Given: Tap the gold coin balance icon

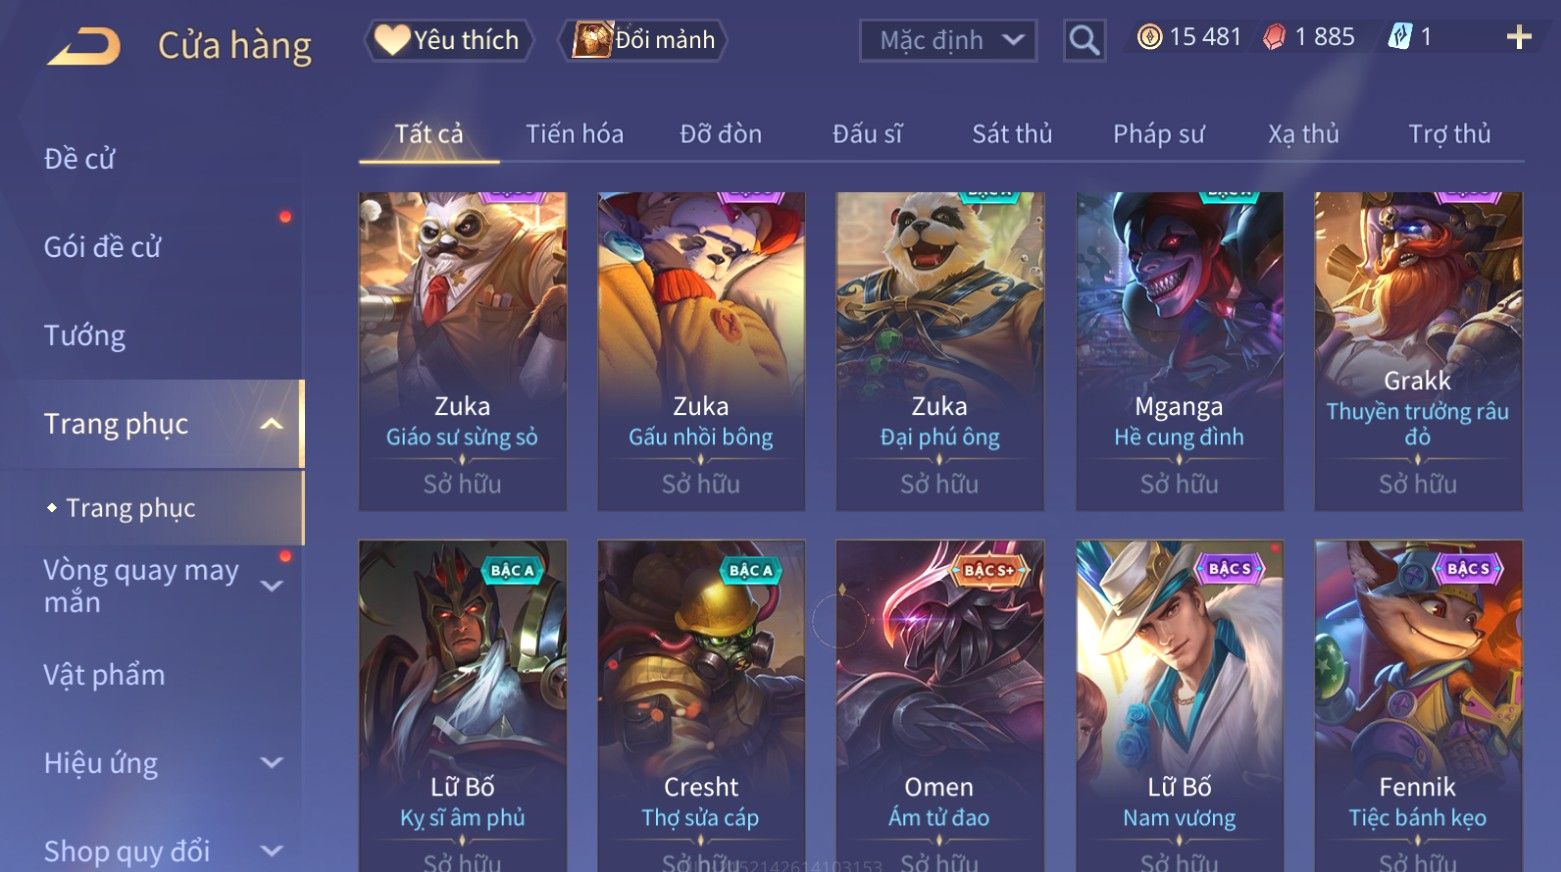Looking at the screenshot, I should [1150, 38].
